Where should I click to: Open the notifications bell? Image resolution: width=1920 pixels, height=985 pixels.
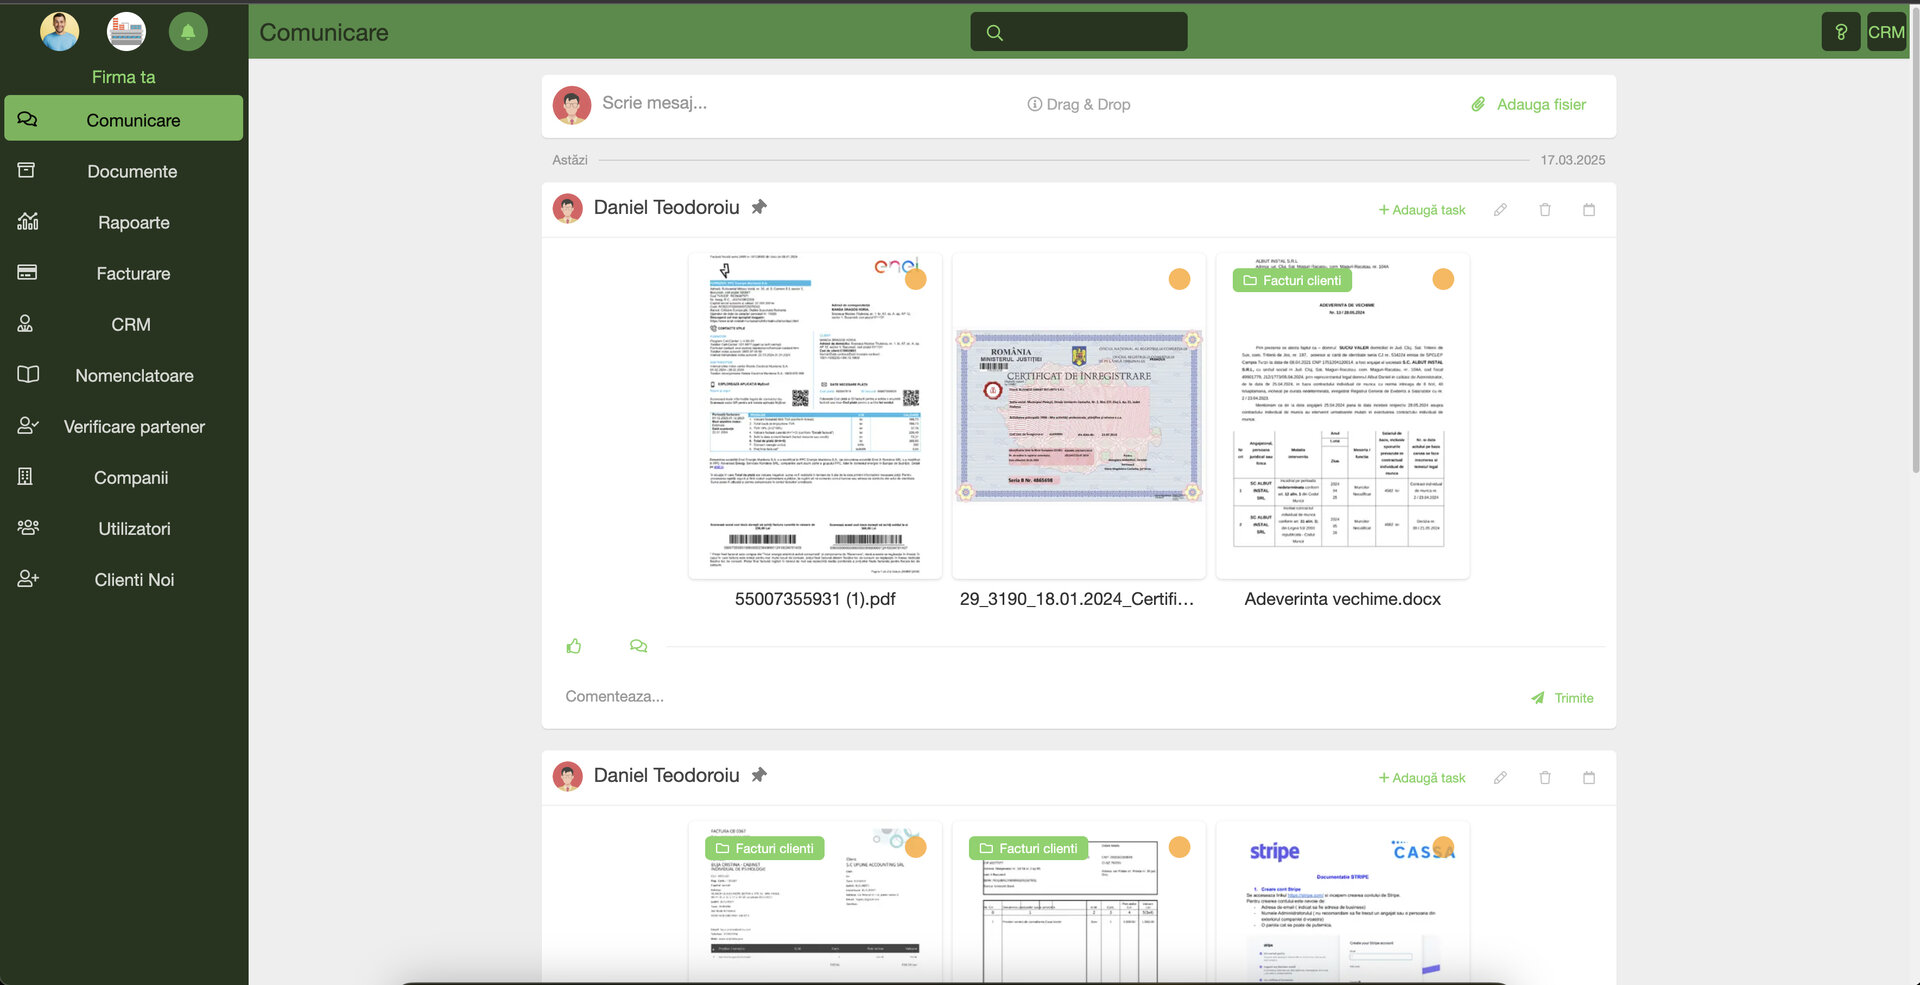[x=188, y=32]
